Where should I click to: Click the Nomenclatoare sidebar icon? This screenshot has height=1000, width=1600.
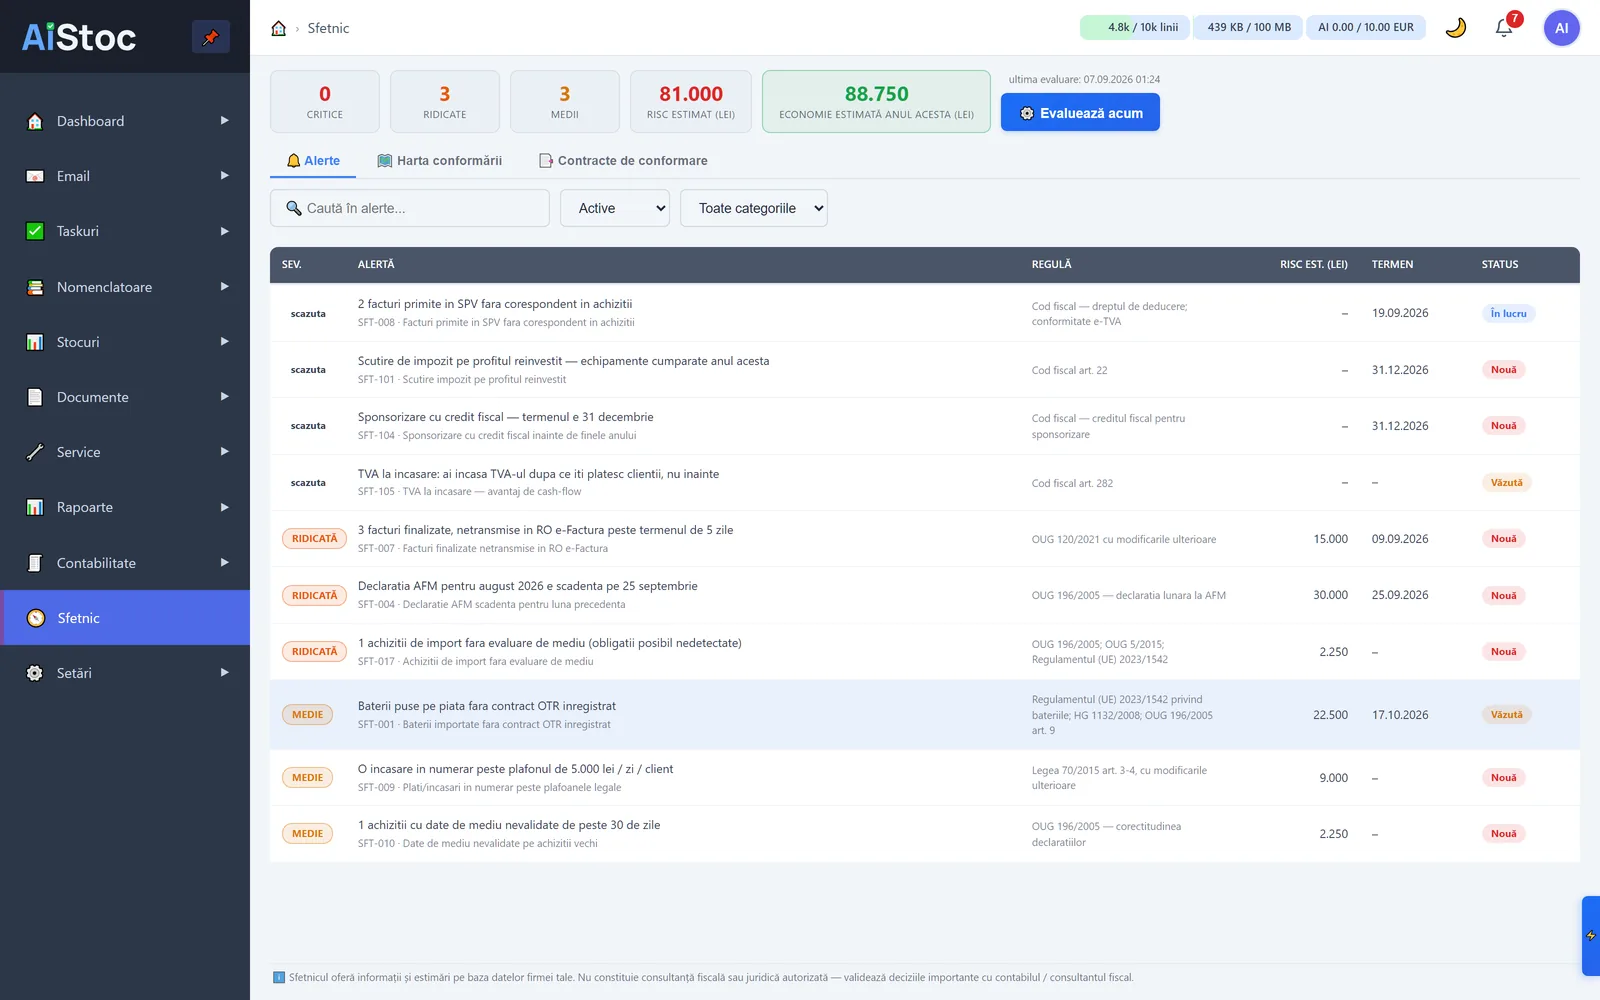35,287
